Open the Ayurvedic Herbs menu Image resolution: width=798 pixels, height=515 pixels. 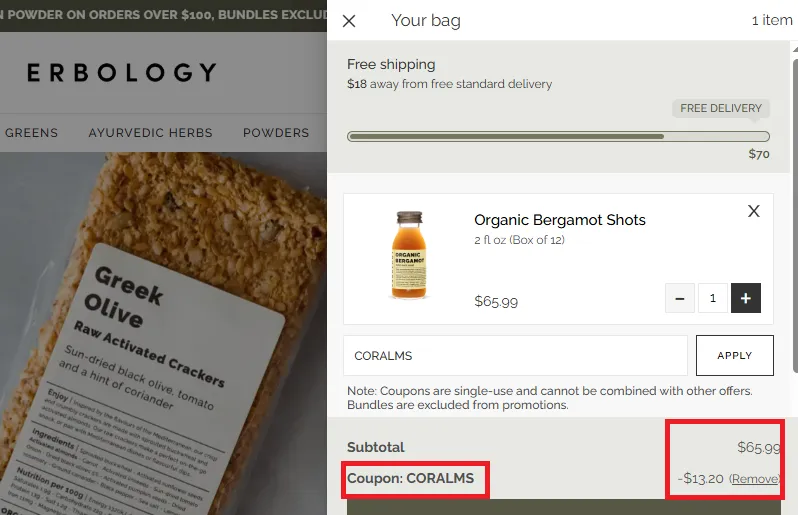(151, 133)
